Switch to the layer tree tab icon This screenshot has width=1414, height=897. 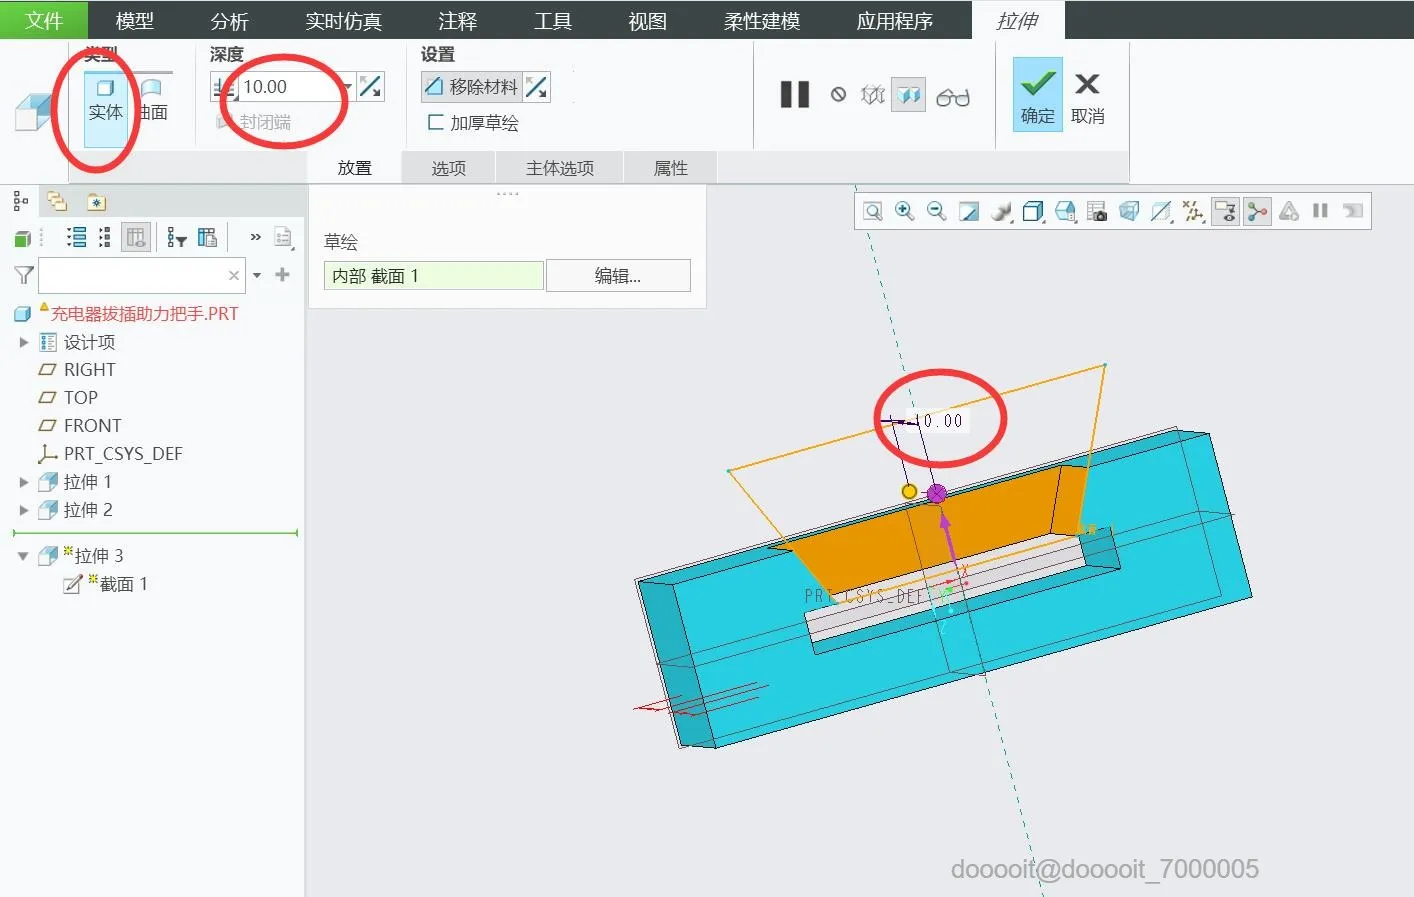[57, 202]
